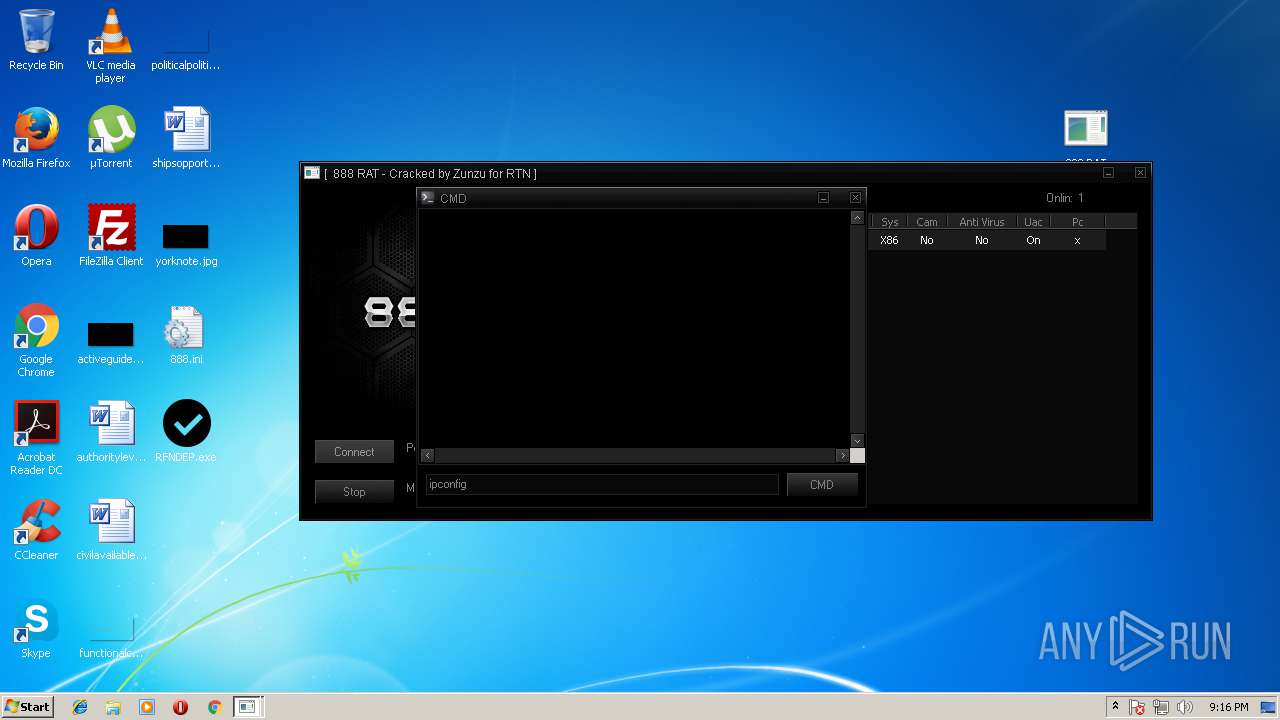Screen dimensions: 1280x720
Task: Run the RFNDEP.exe desktop icon
Action: (186, 432)
